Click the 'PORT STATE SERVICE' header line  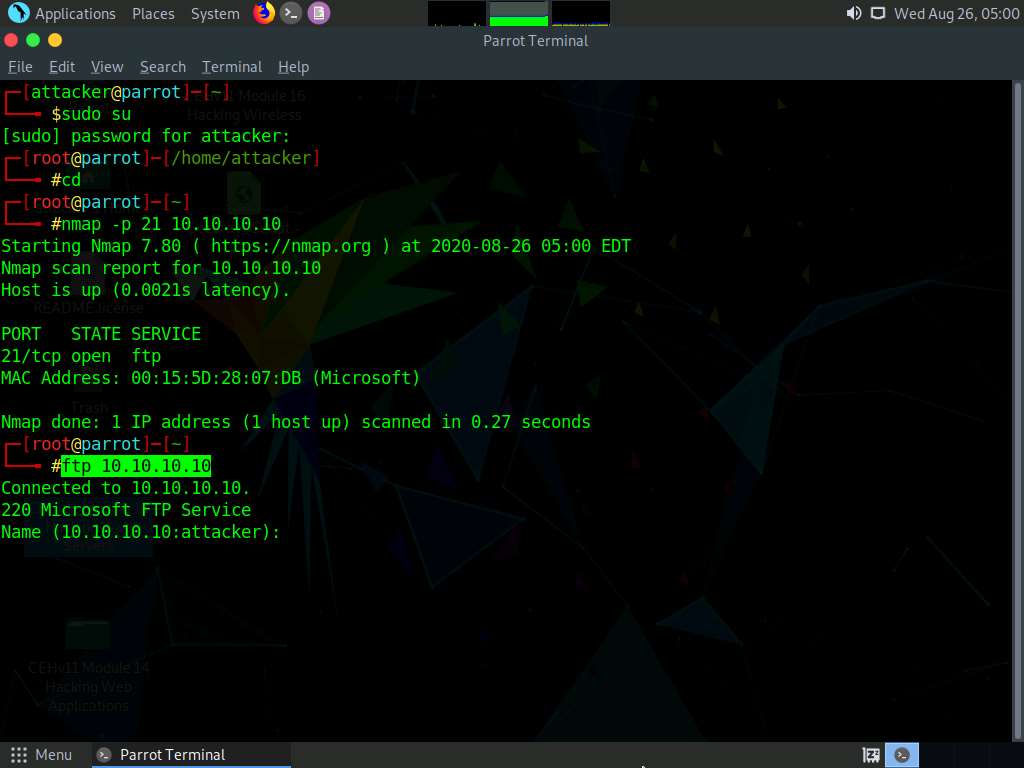click(101, 334)
